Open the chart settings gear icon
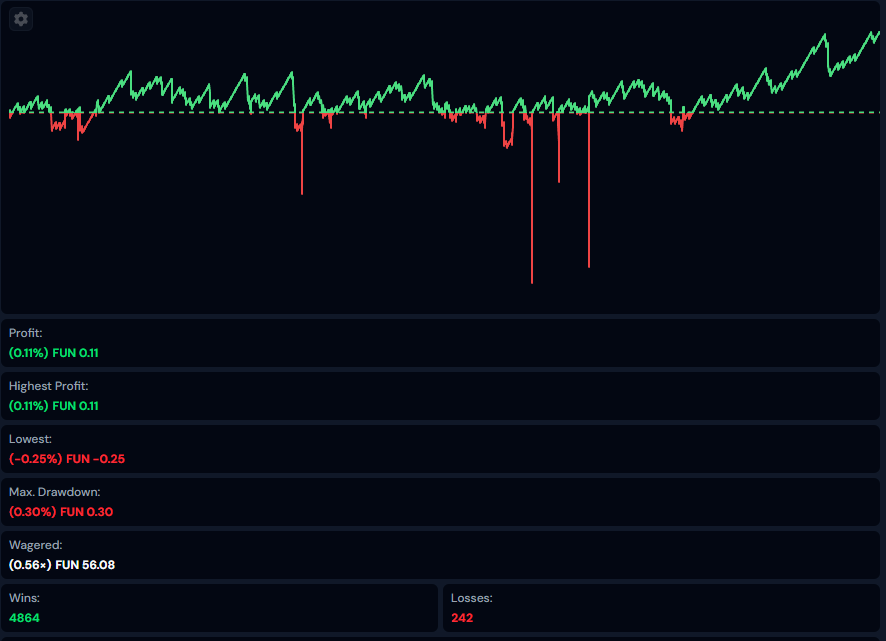 (x=21, y=19)
